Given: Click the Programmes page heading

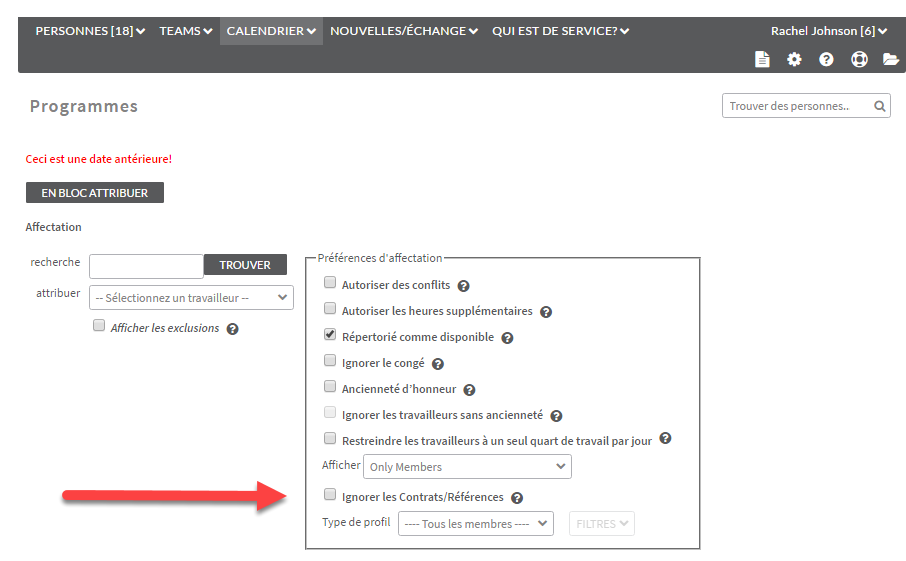Looking at the screenshot, I should tap(84, 106).
